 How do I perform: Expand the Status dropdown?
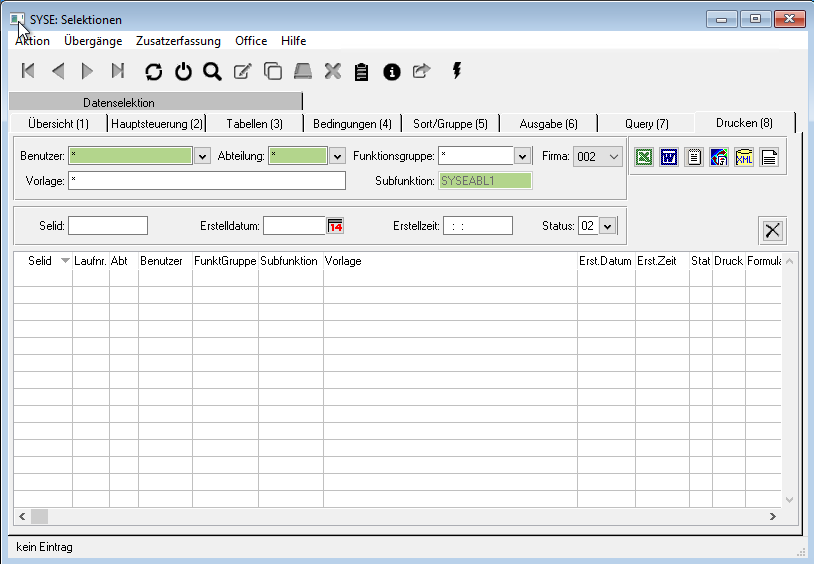(607, 226)
